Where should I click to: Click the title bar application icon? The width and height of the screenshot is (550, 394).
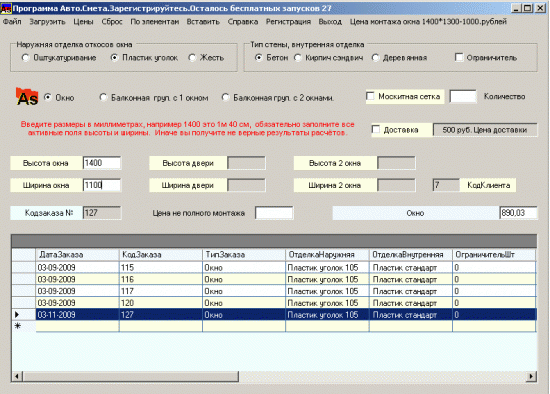click(6, 8)
